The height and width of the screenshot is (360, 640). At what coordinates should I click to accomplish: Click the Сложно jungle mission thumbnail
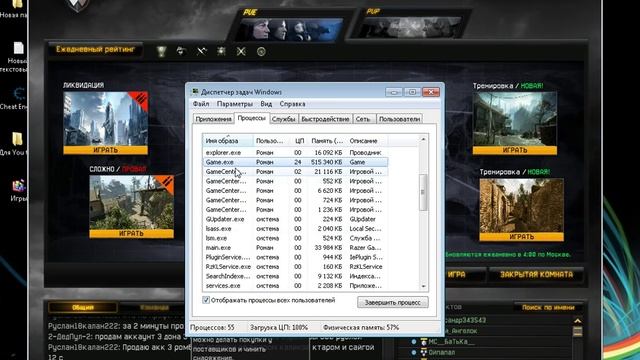tap(131, 202)
